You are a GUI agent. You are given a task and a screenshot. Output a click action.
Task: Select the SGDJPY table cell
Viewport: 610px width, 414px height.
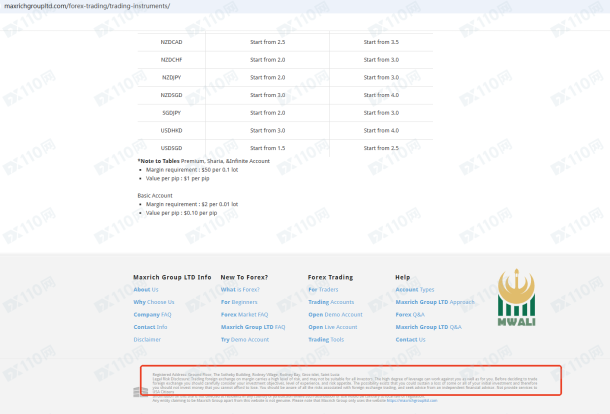tap(172, 113)
